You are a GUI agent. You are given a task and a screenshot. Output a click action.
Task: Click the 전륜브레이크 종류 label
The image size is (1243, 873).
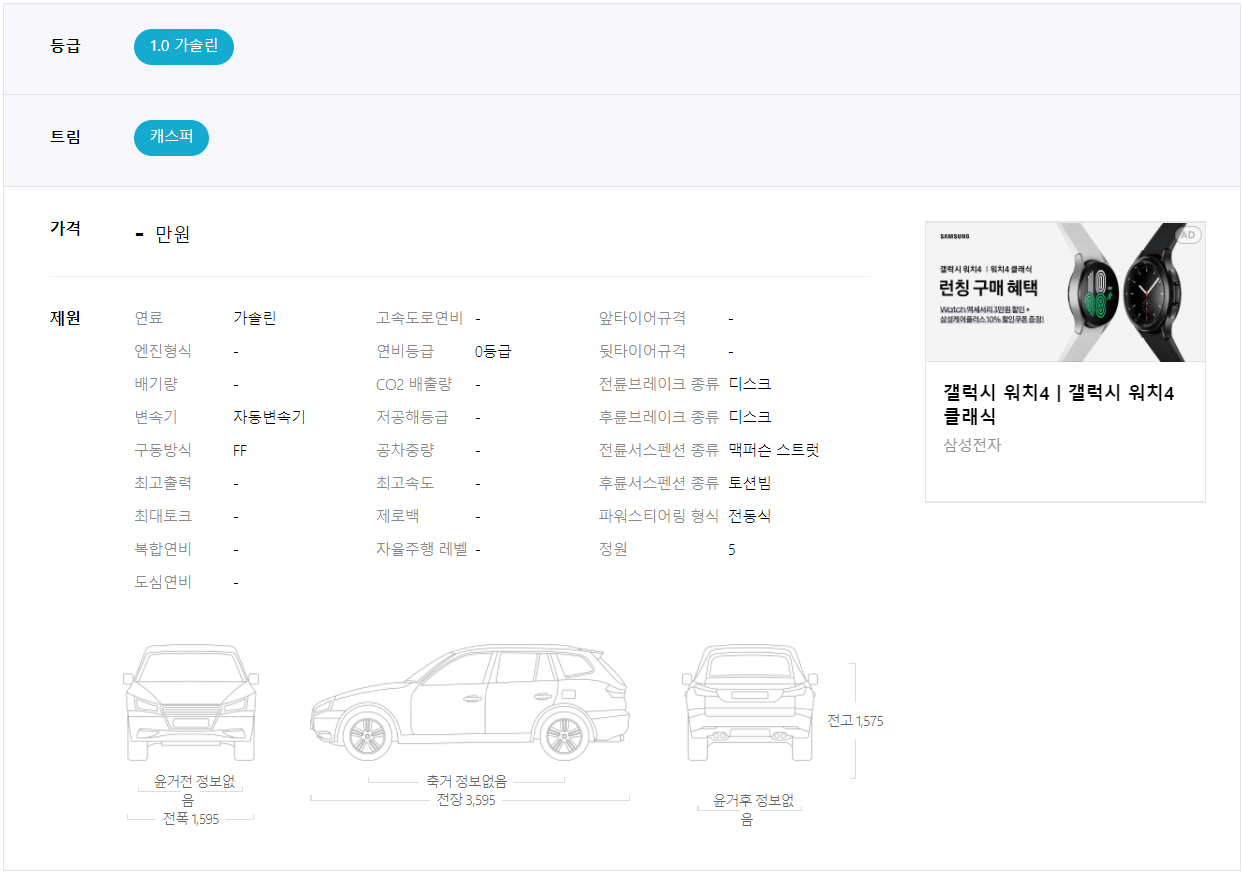pyautogui.click(x=659, y=384)
